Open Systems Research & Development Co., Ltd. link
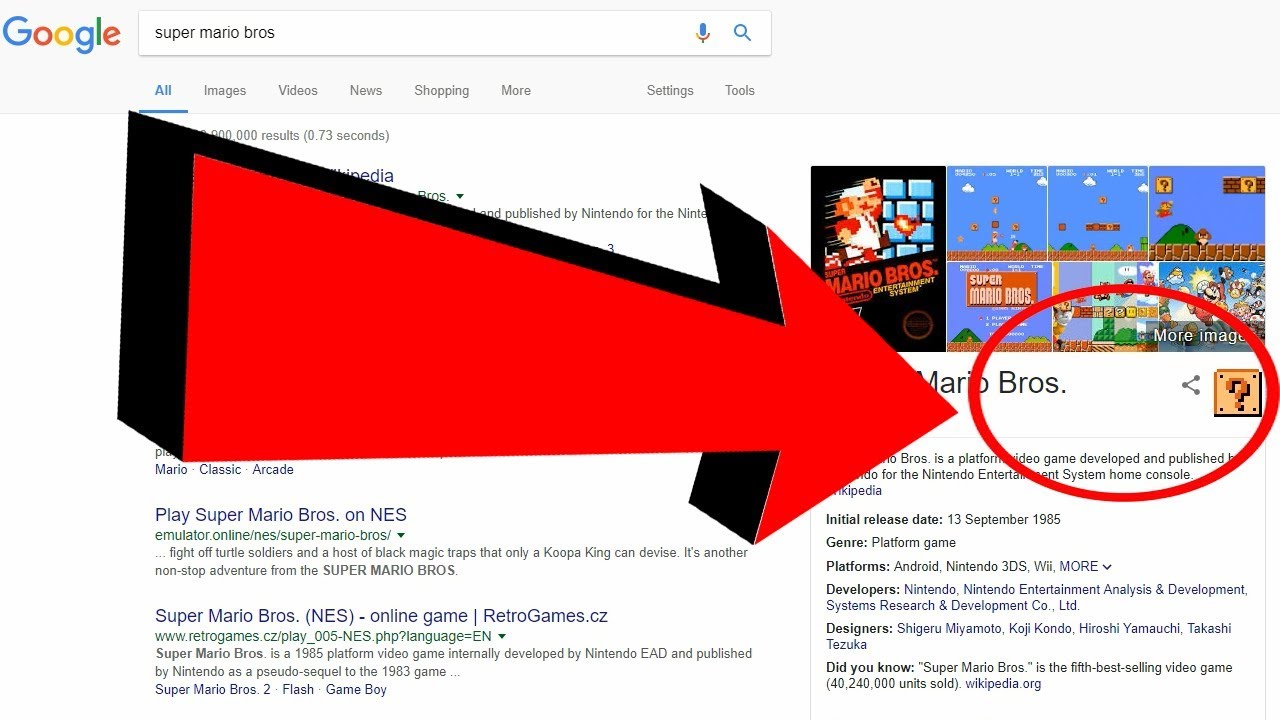 pyautogui.click(x=953, y=605)
